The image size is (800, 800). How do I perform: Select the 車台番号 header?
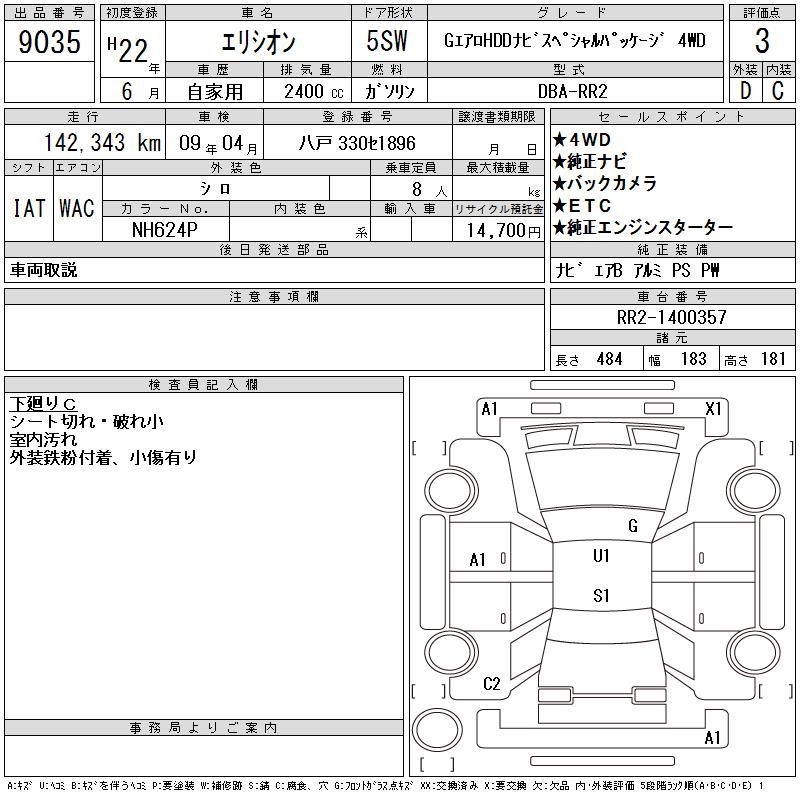[x=672, y=296]
